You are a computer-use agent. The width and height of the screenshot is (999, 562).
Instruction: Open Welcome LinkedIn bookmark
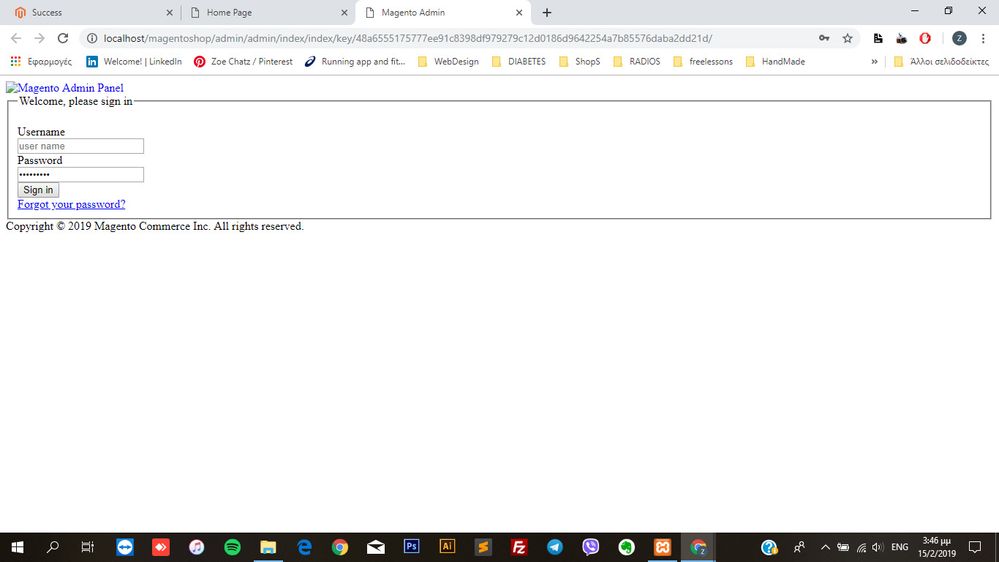coord(134,61)
